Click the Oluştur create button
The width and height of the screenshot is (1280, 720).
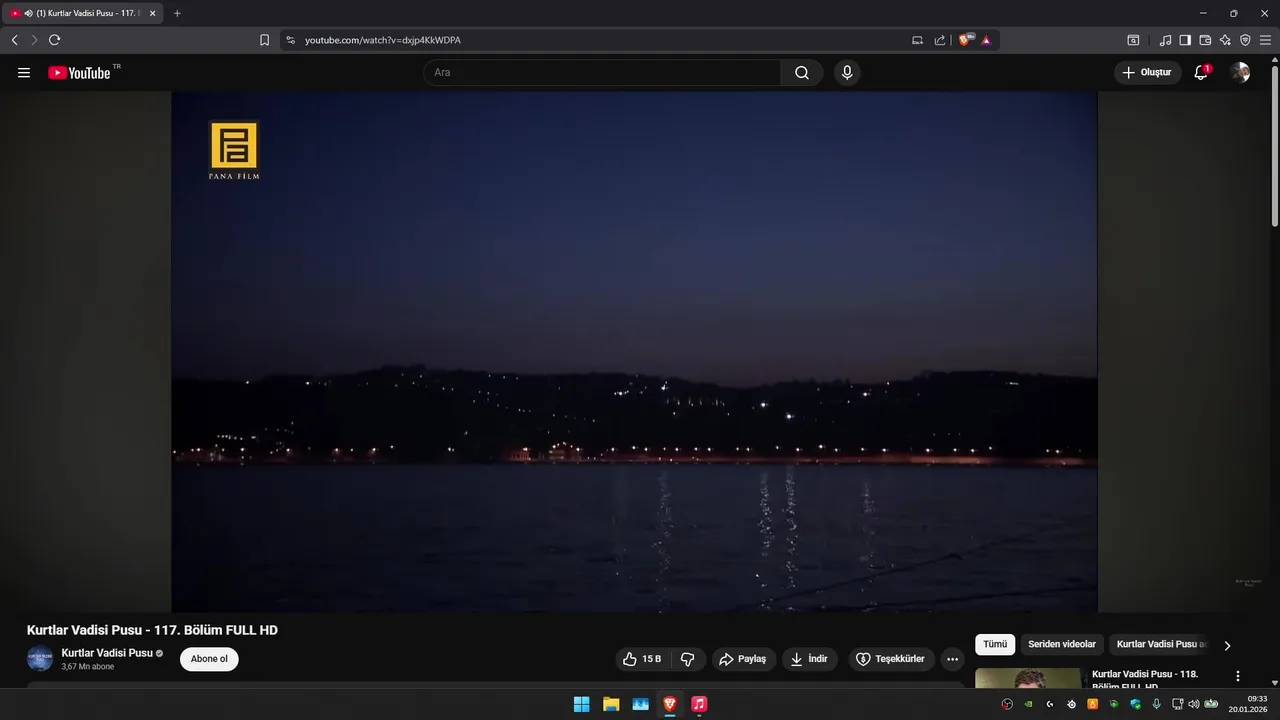point(1147,73)
